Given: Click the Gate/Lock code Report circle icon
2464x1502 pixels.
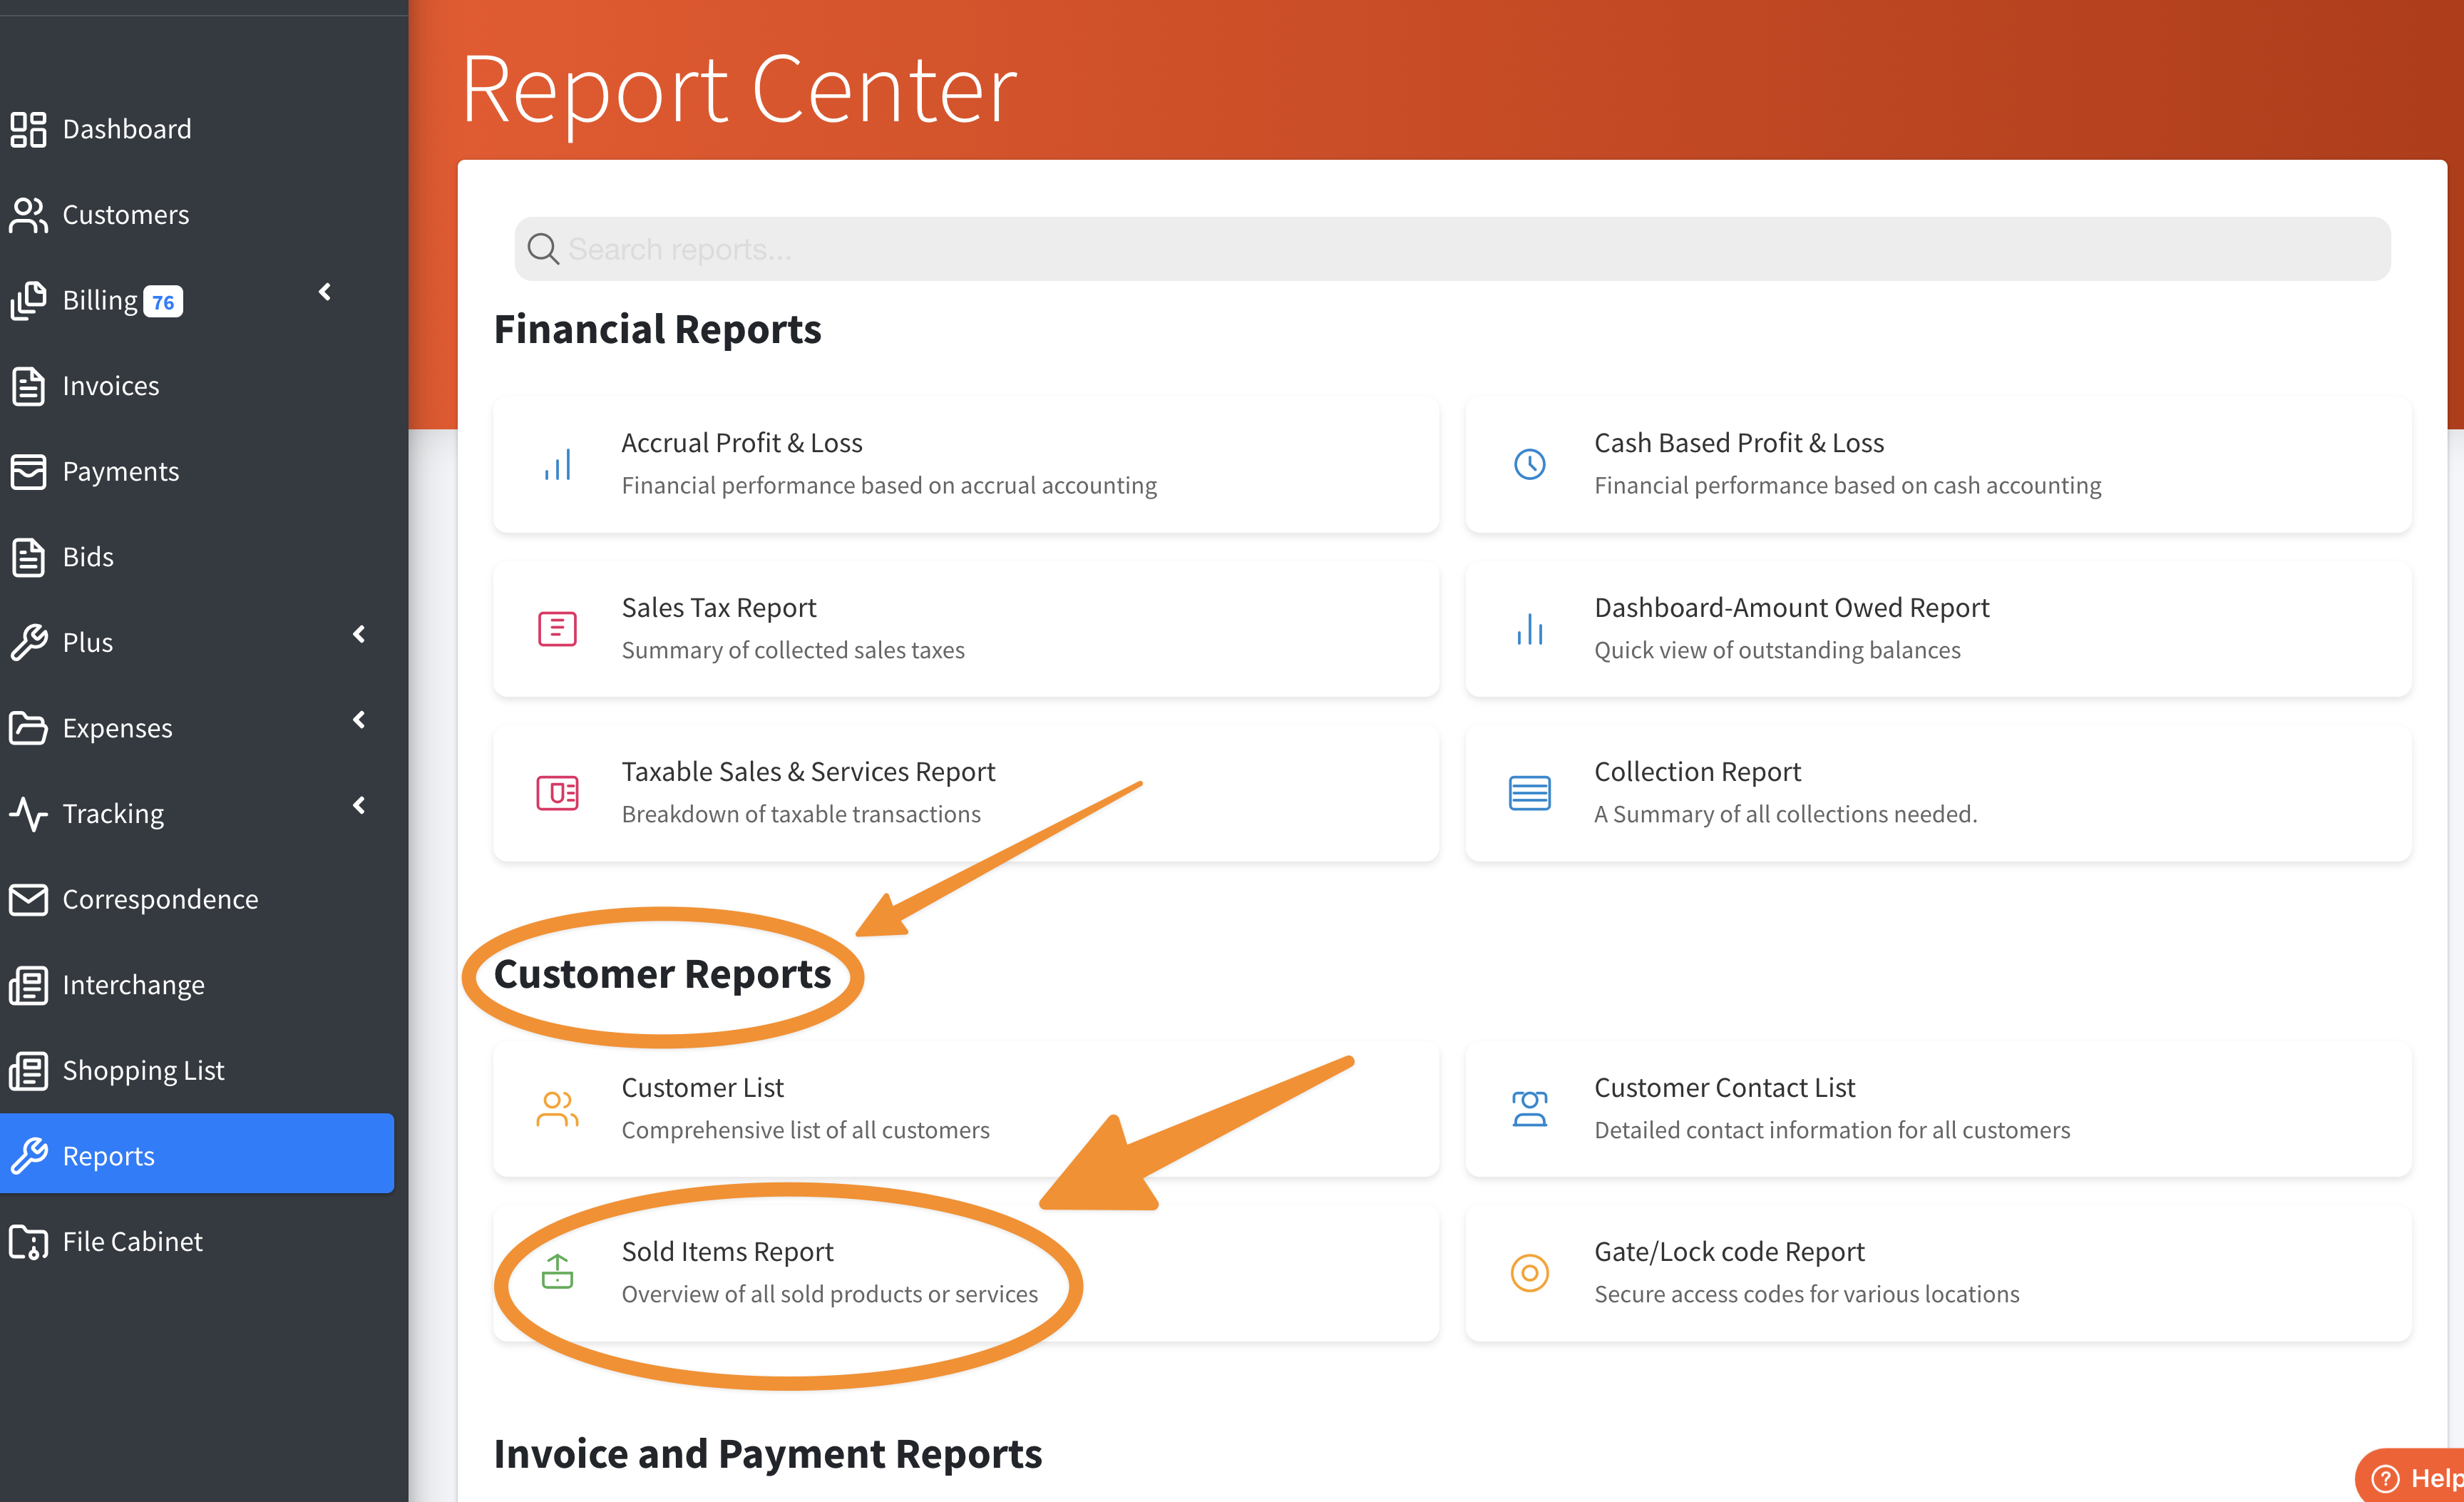Looking at the screenshot, I should click(x=1529, y=1273).
